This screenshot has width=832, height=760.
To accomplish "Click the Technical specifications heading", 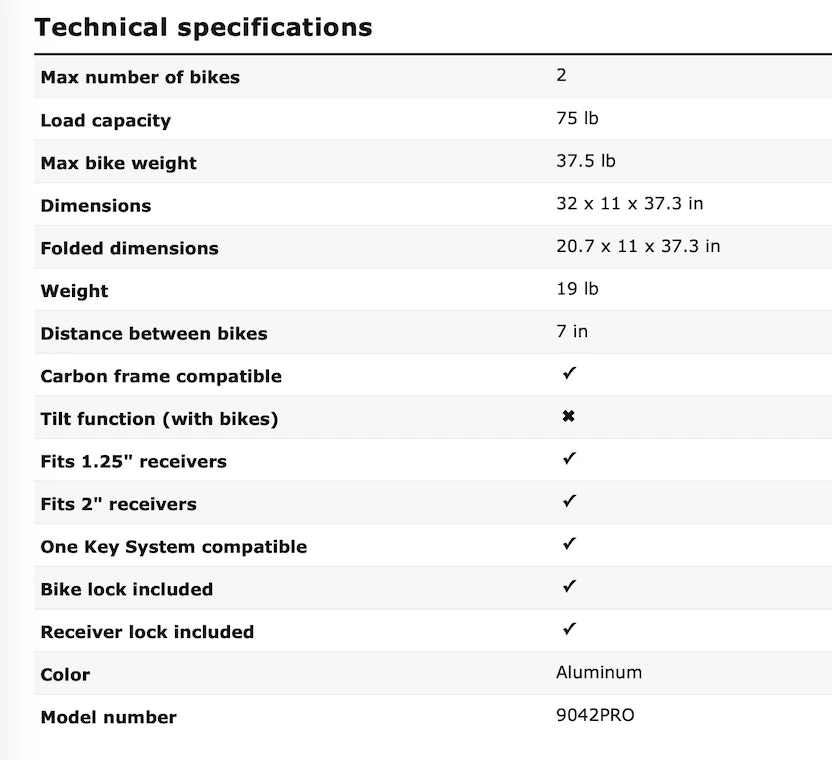I will point(203,27).
